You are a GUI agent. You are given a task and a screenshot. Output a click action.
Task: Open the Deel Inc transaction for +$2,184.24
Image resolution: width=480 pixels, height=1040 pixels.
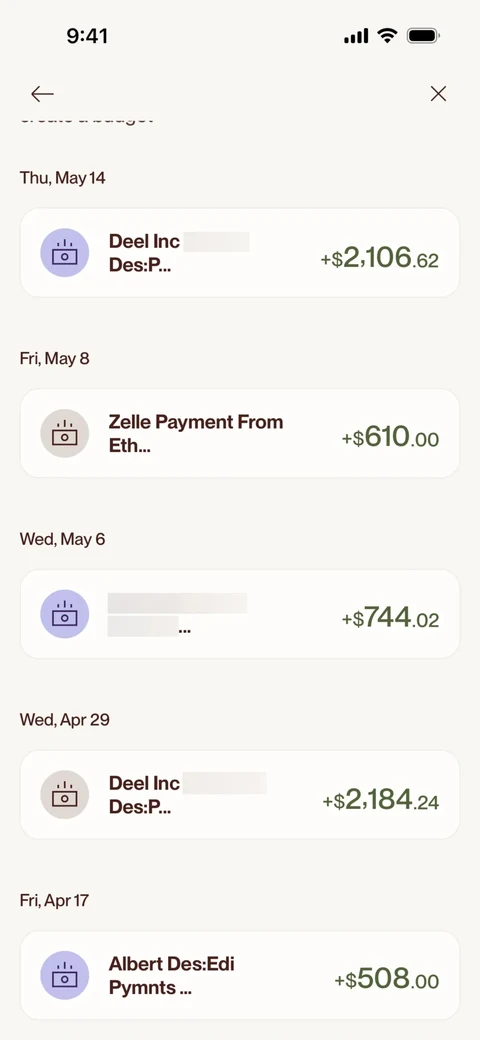coord(240,795)
